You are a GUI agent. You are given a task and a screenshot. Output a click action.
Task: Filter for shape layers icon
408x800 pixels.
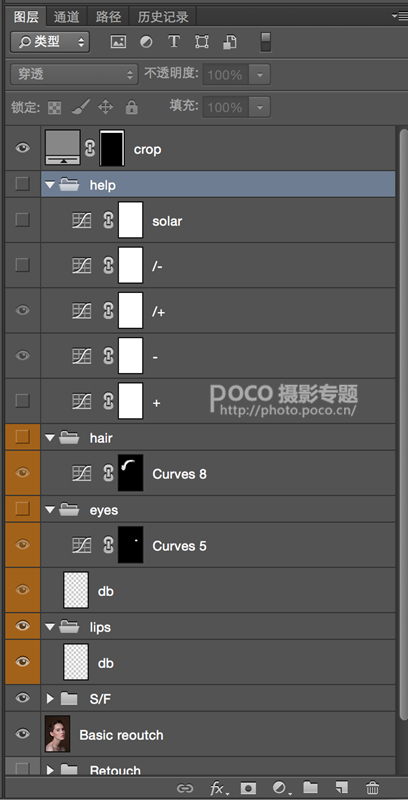[x=202, y=42]
